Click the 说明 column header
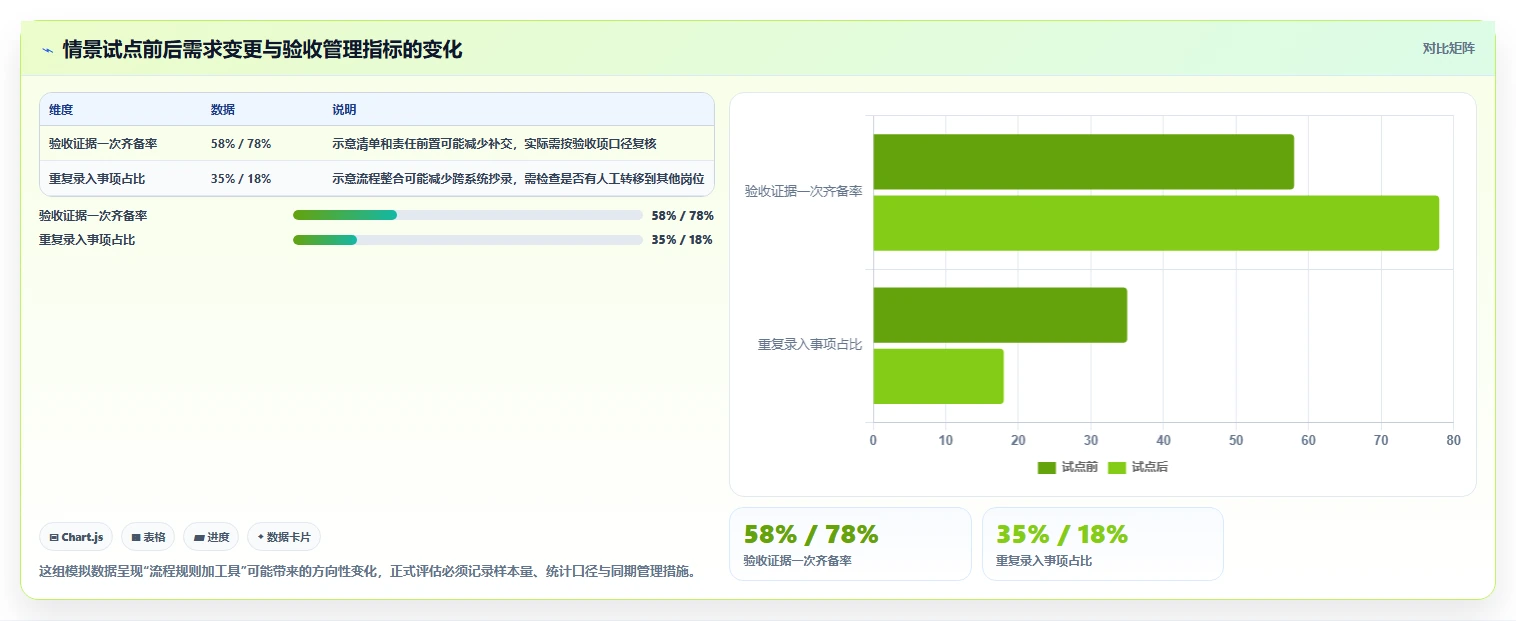Viewport: 1516px width, 621px height. click(x=344, y=110)
